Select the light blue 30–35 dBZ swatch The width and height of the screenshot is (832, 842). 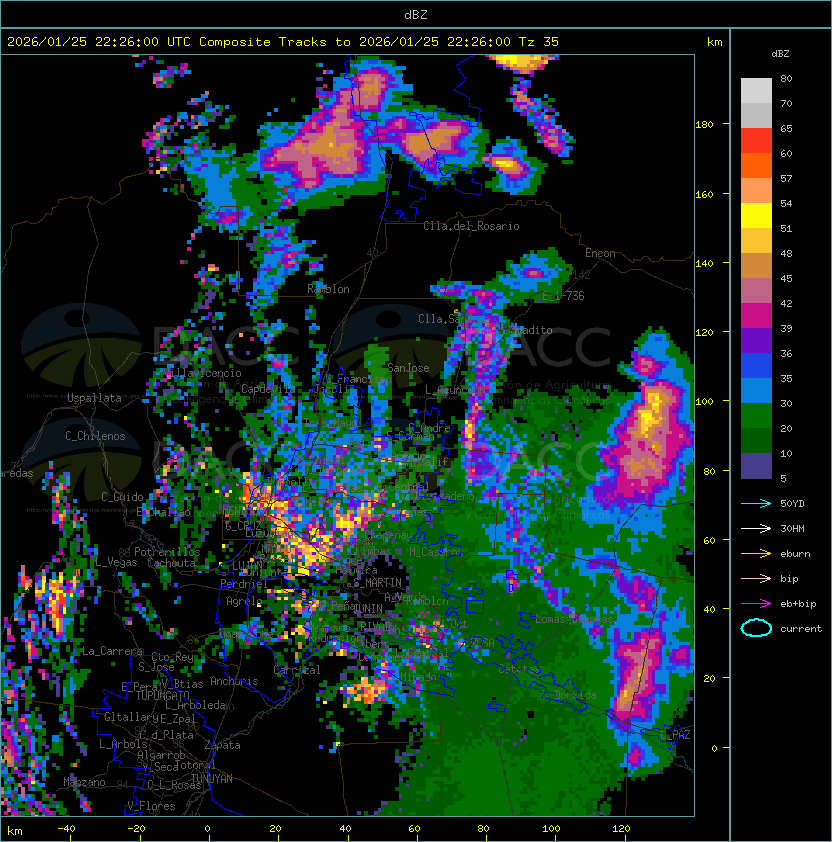756,390
